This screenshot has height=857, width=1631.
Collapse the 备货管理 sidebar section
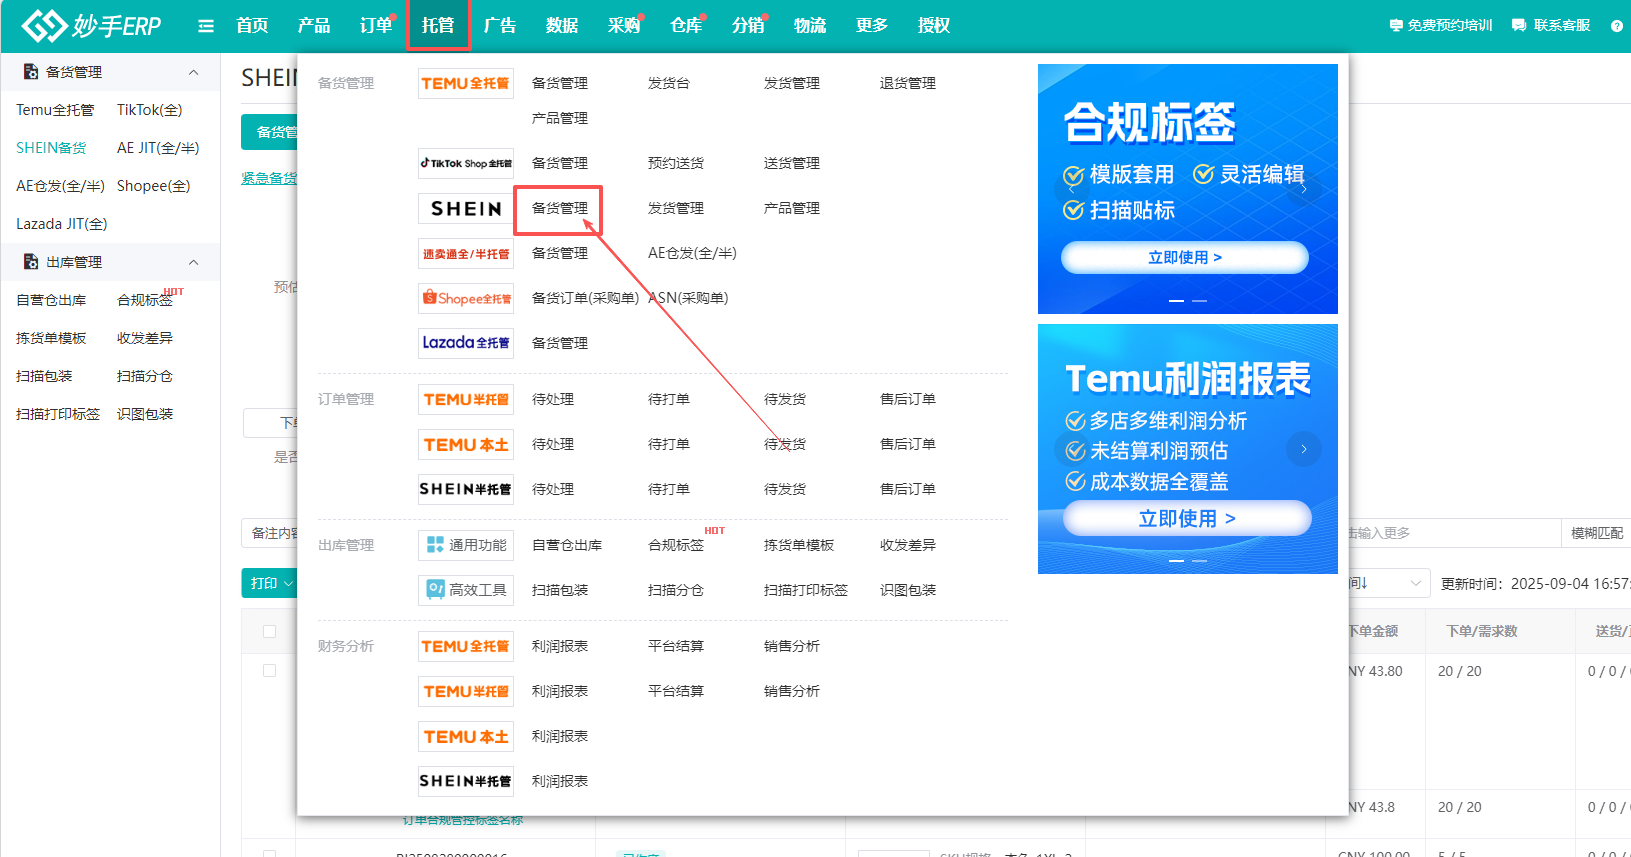pos(194,72)
